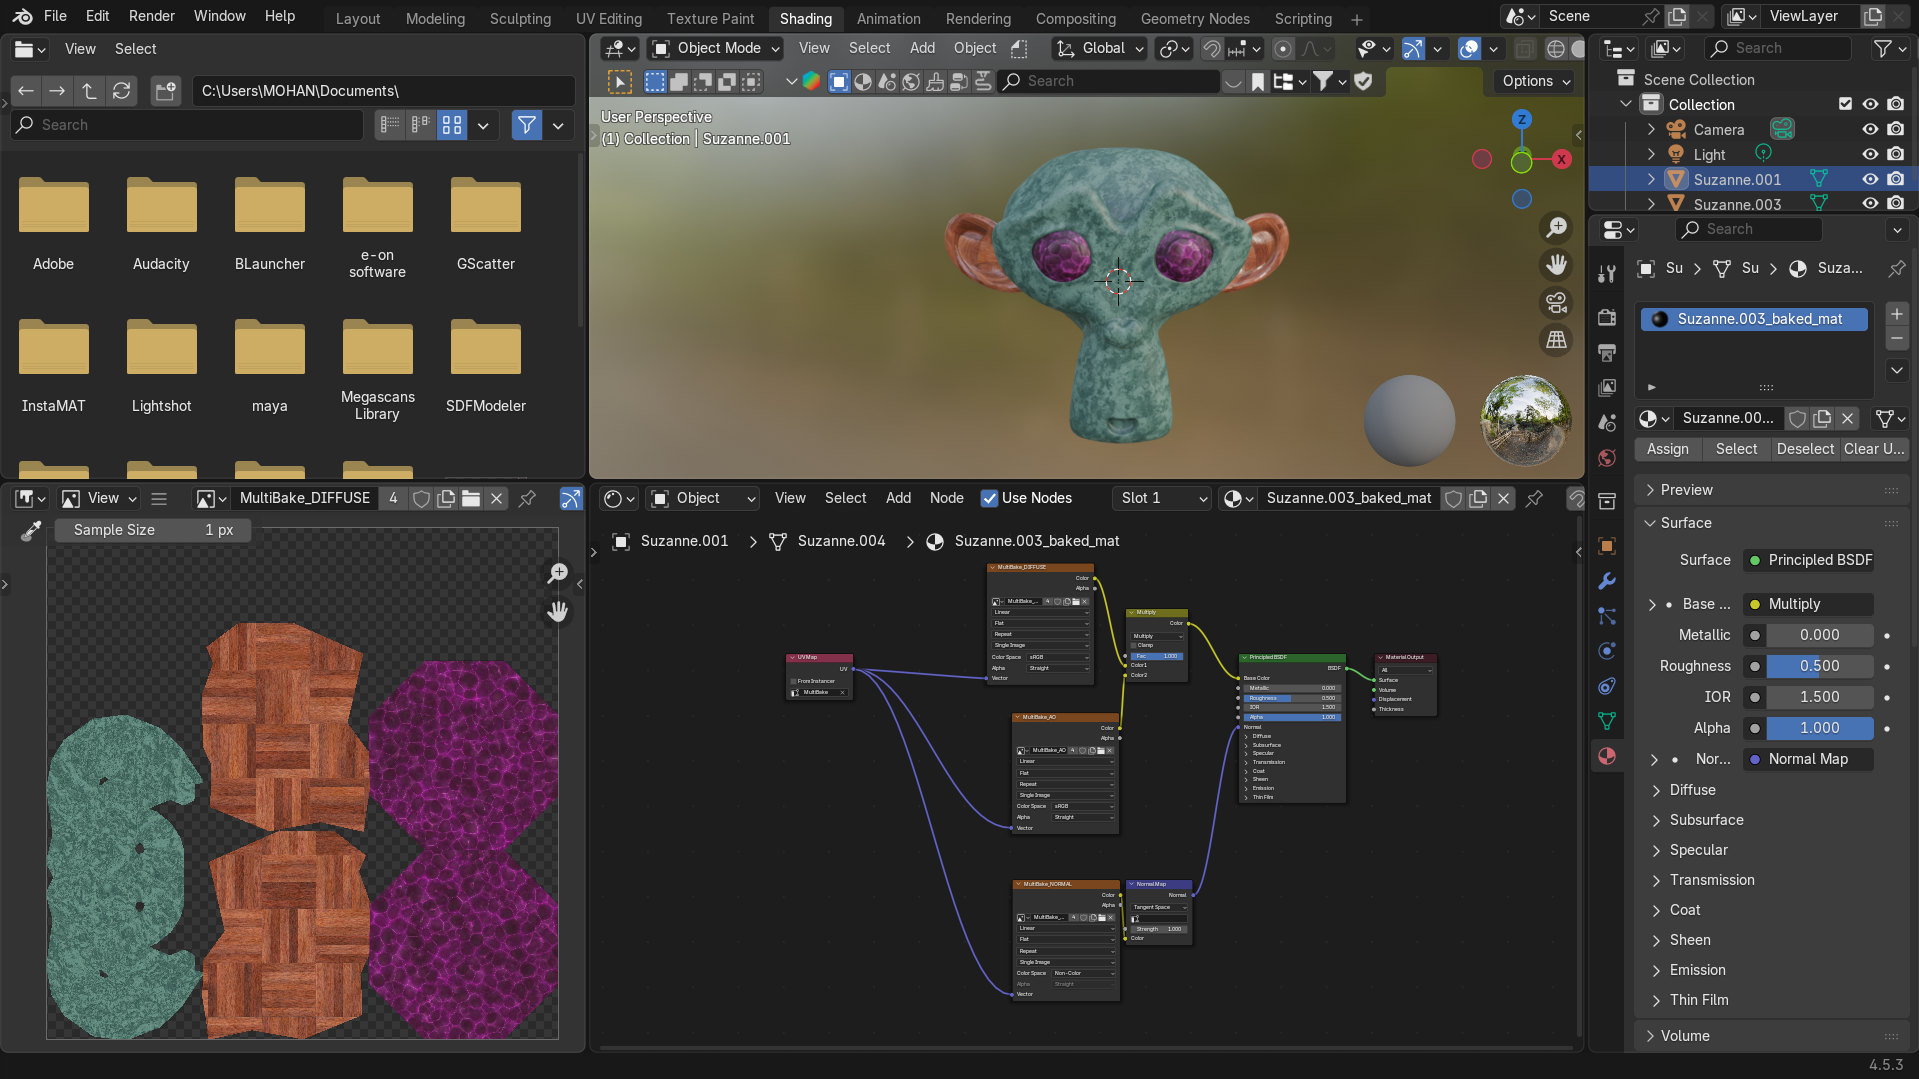
Task: Open the Slot 1 material slot dropdown
Action: 1163,498
